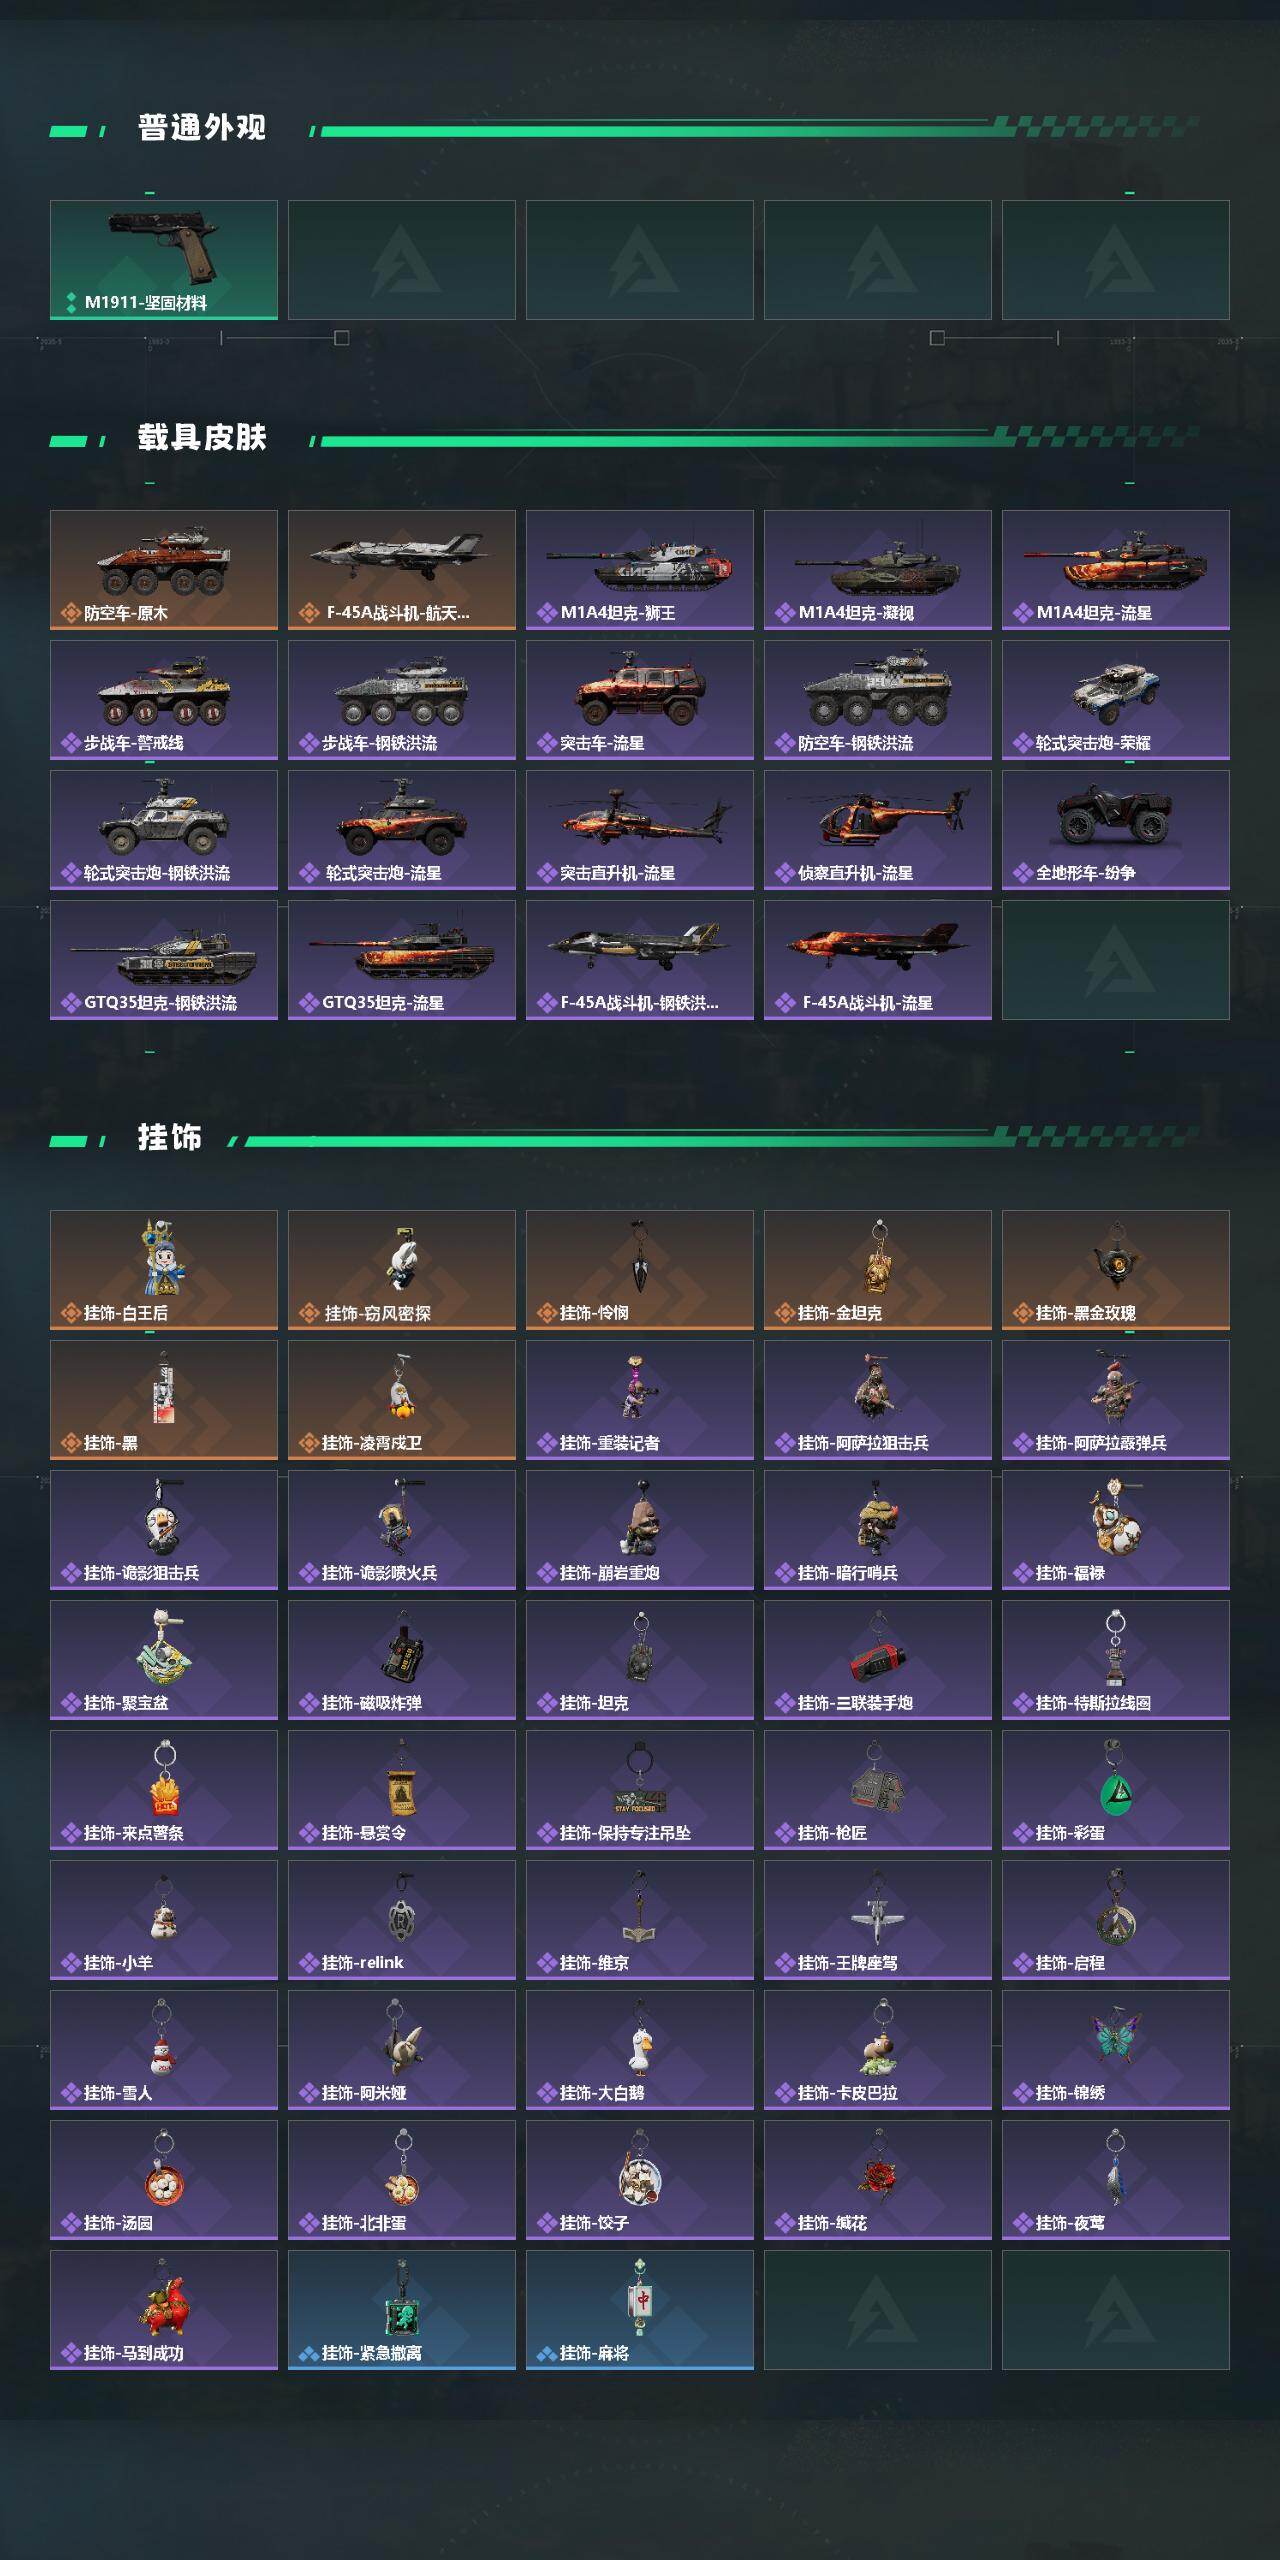Click the 普通外观 section header
1280x2560 pixels.
[202, 128]
